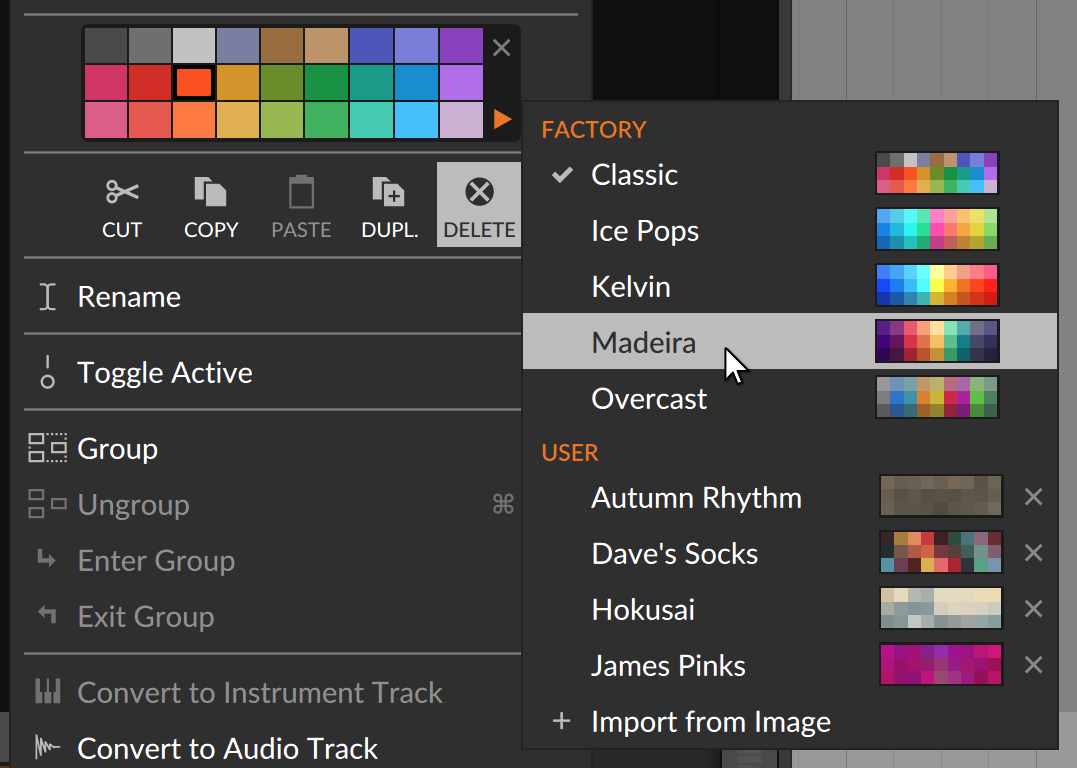Screen dimensions: 1077x768
Task: Toggle Active on the selected track
Action: (164, 372)
